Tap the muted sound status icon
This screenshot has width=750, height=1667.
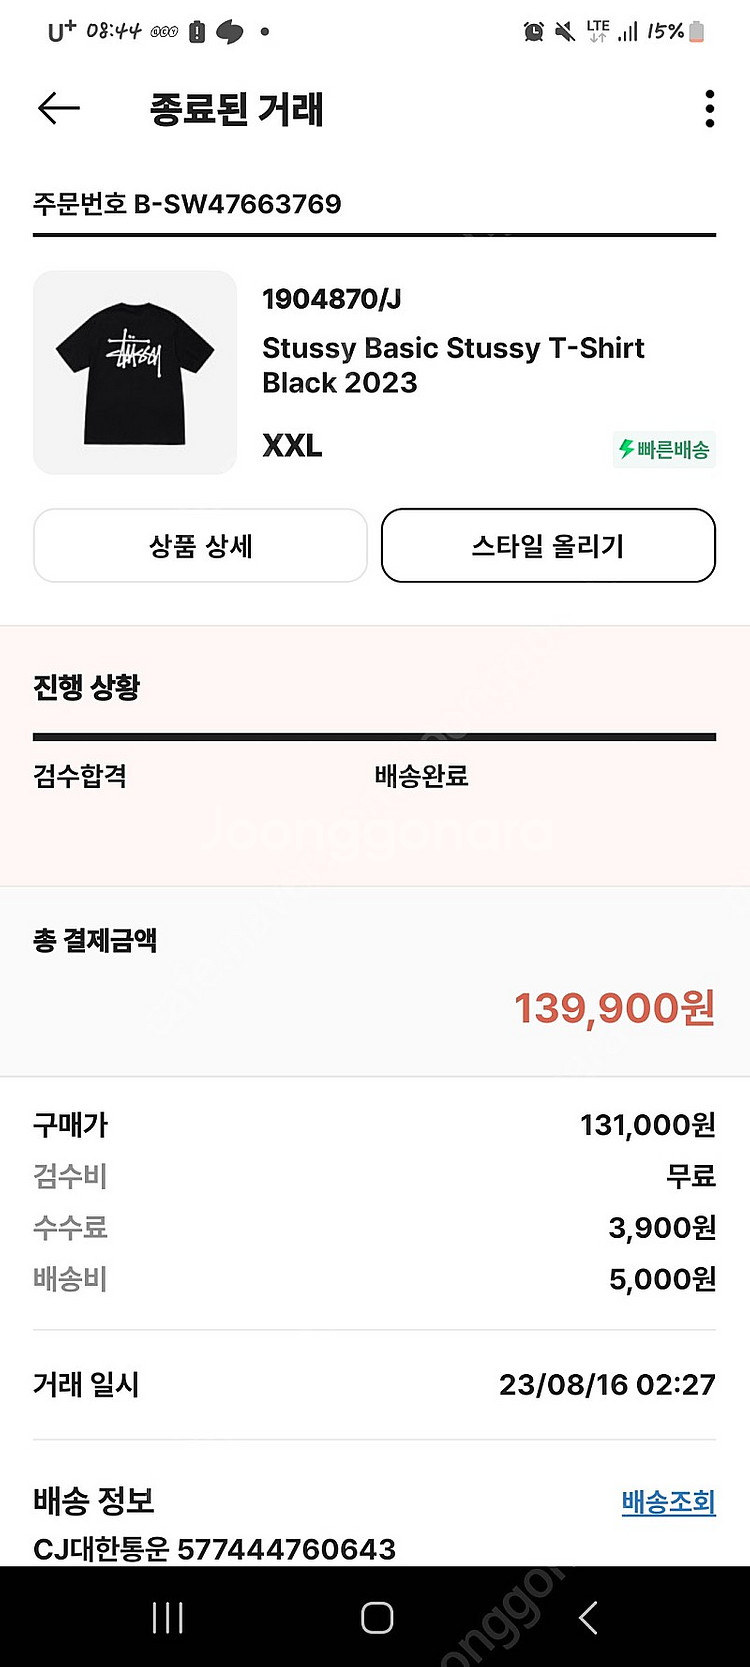[x=565, y=32]
